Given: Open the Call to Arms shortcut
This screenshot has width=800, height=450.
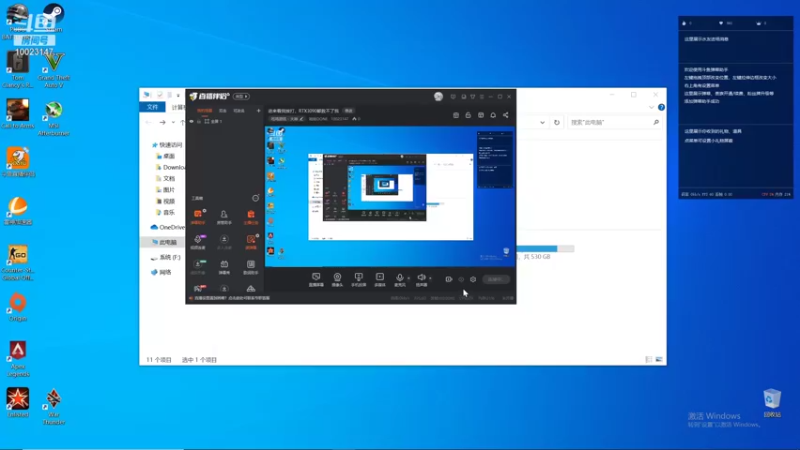Looking at the screenshot, I should [x=18, y=114].
